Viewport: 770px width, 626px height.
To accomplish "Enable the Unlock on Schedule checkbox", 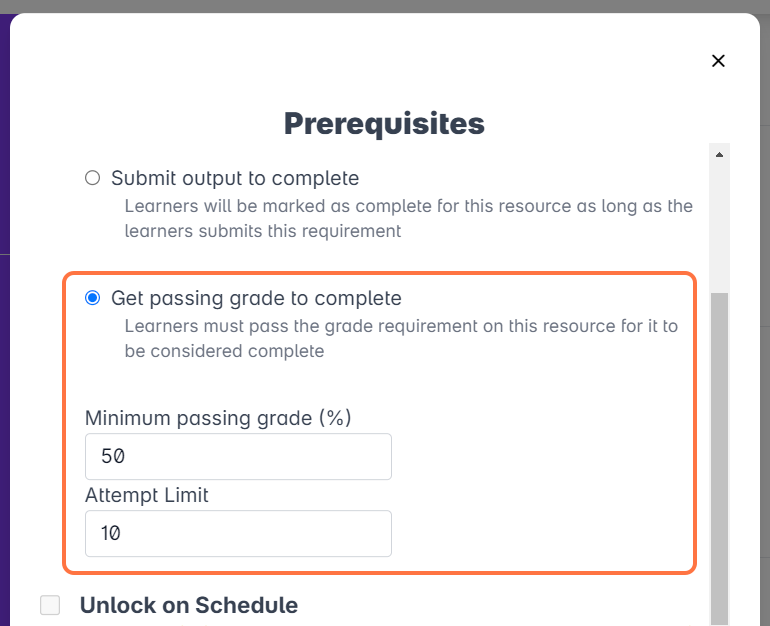I will tap(50, 605).
